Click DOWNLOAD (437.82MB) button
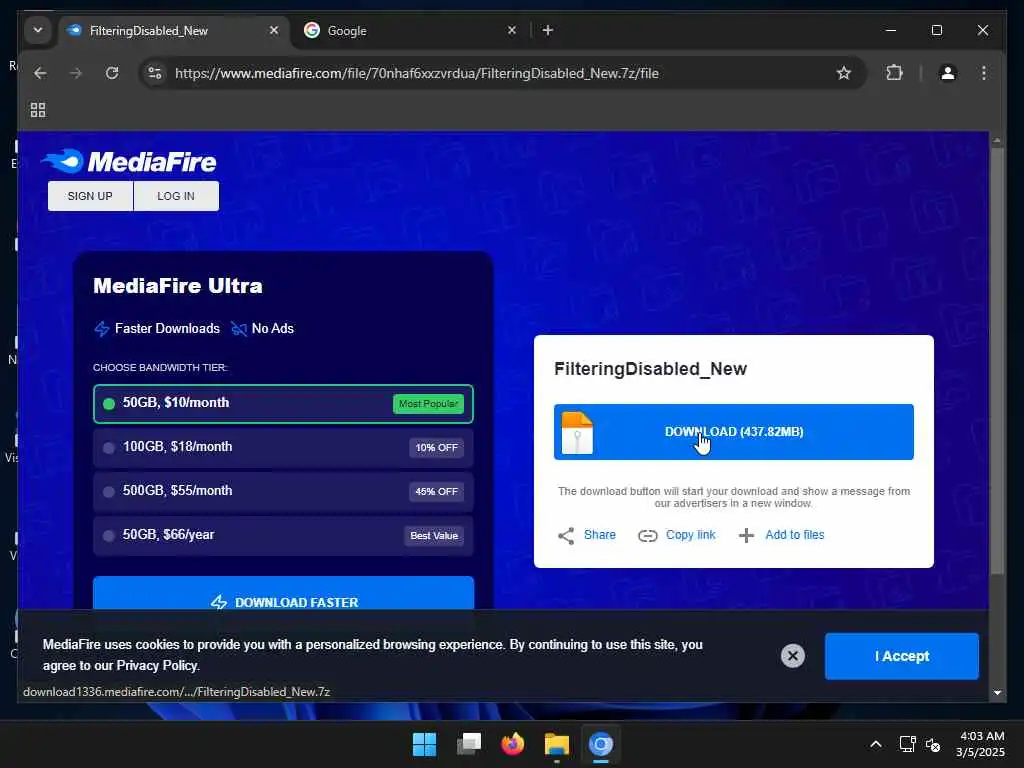Image resolution: width=1024 pixels, height=768 pixels. pyautogui.click(x=733, y=432)
